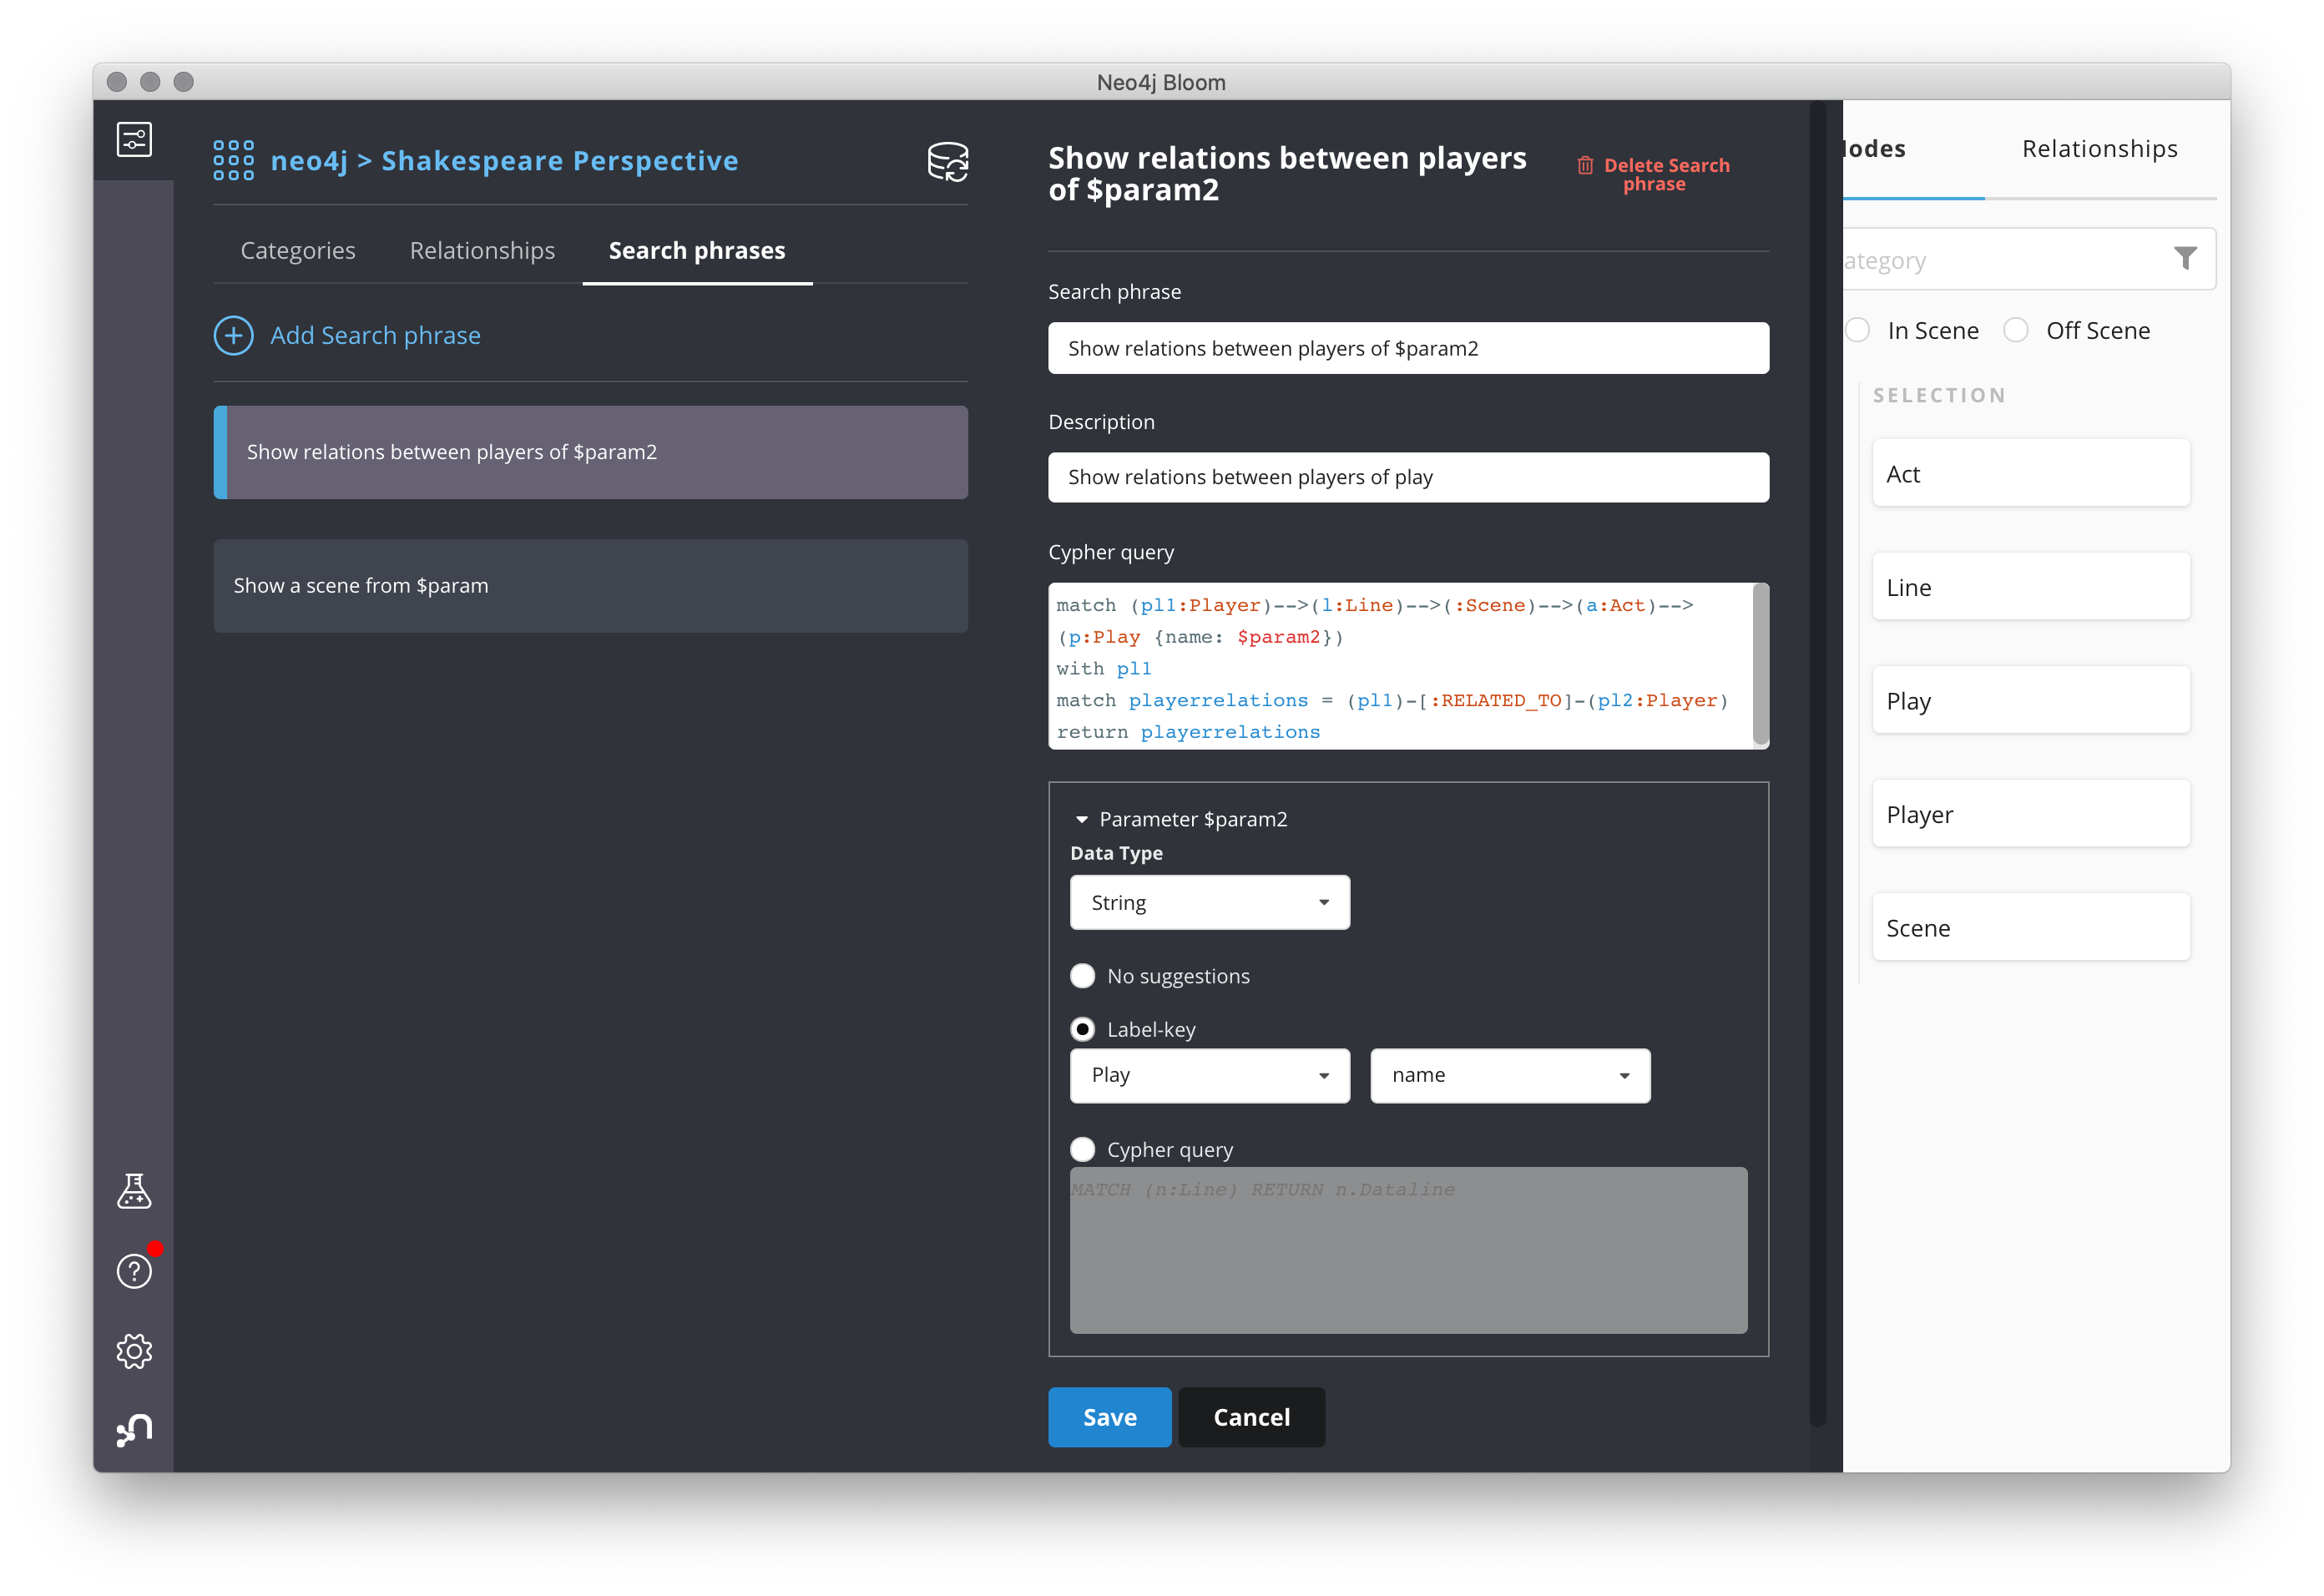
Task: Open the Play label dropdown
Action: [1209, 1075]
